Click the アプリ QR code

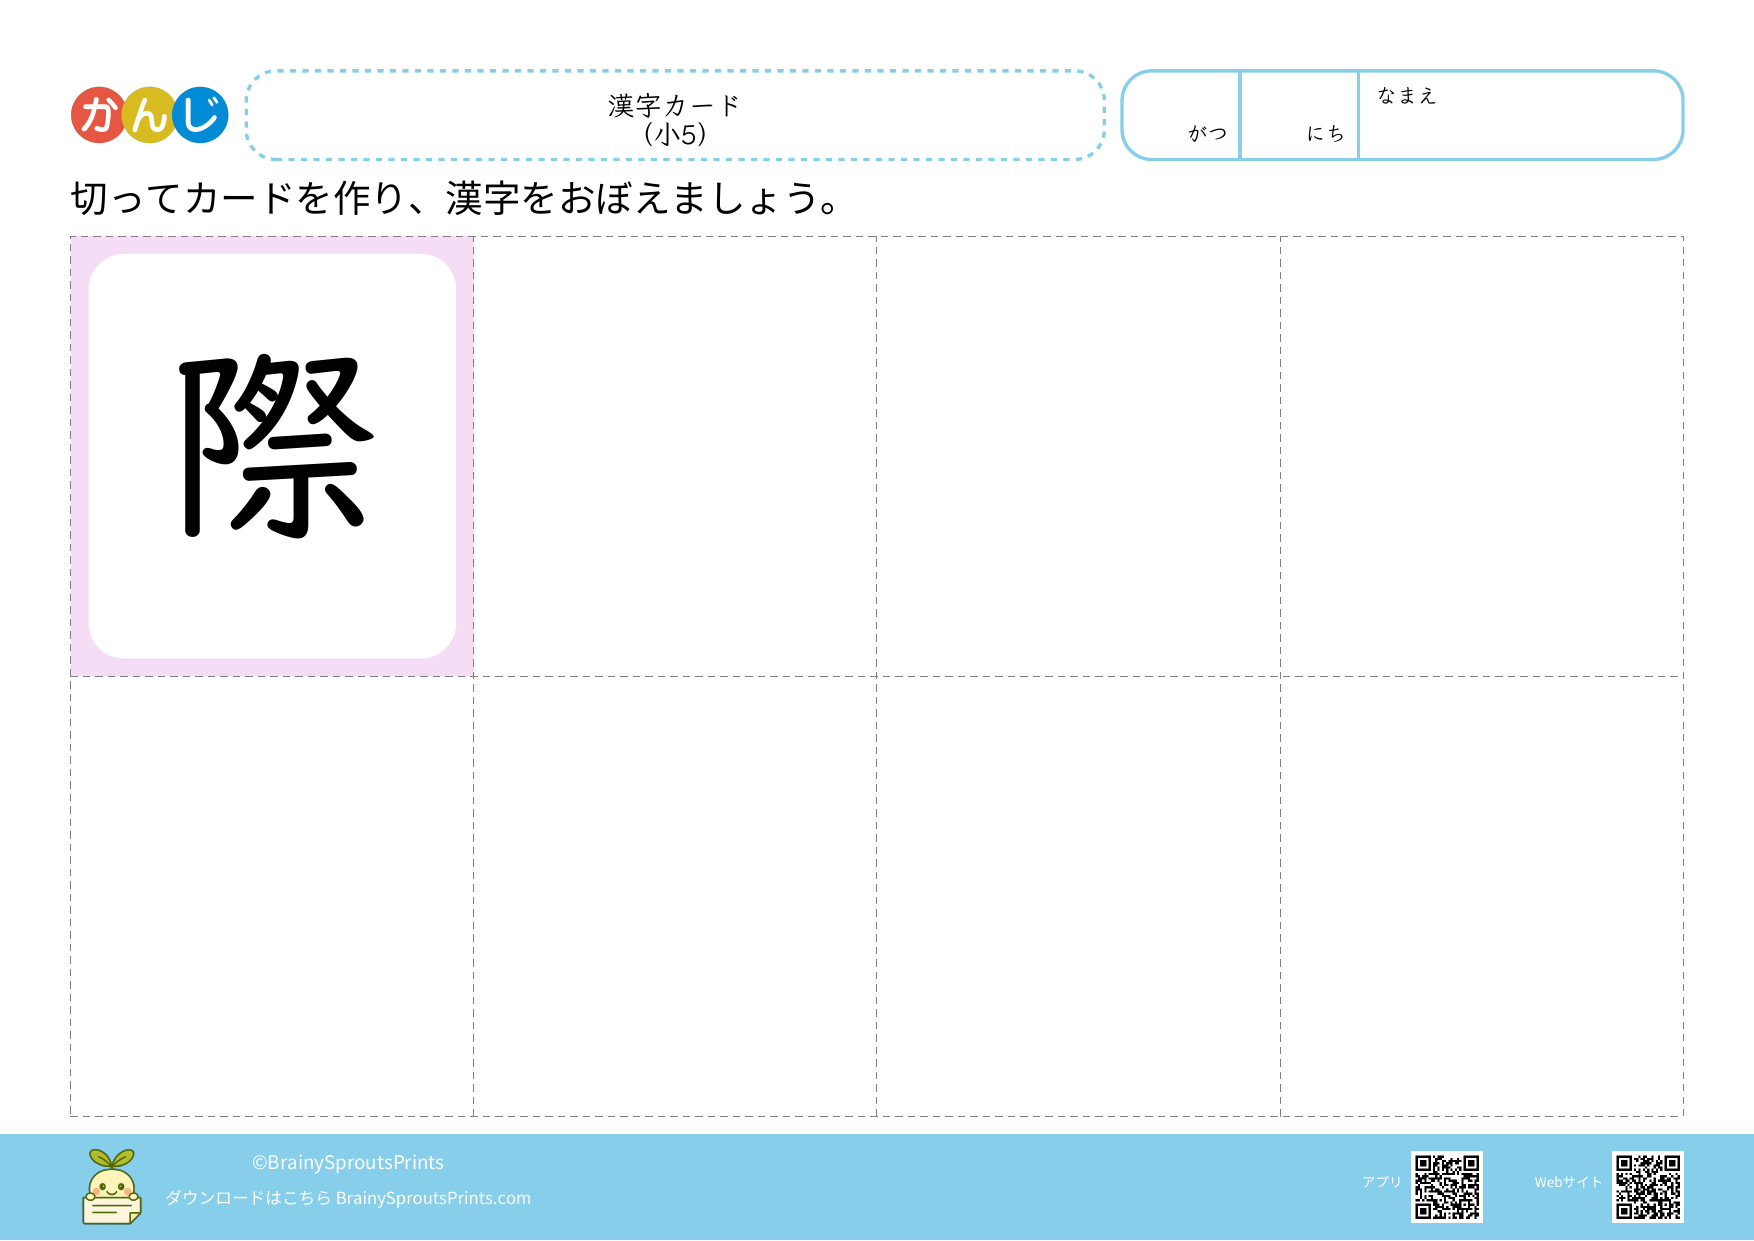click(1446, 1187)
